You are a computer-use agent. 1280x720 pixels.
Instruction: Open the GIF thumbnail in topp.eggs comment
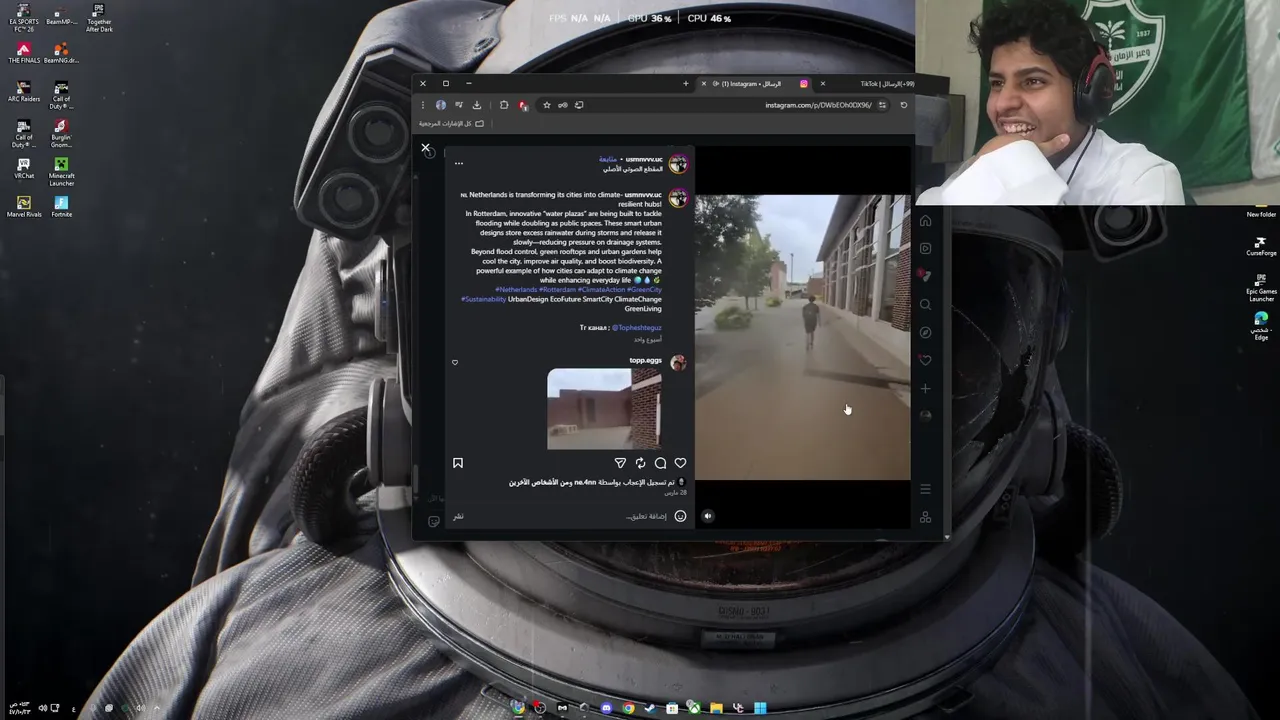click(604, 409)
